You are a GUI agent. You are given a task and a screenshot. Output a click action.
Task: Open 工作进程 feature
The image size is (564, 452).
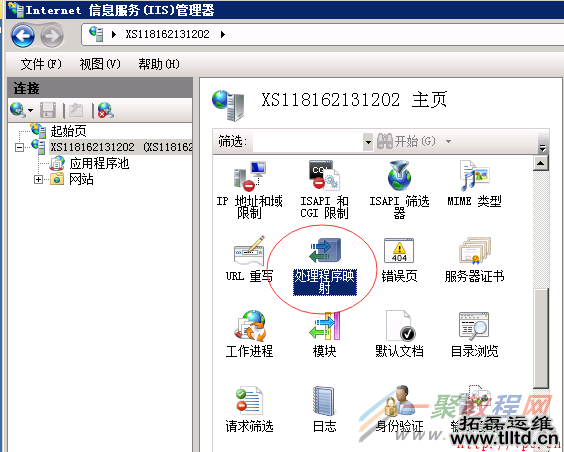[249, 334]
